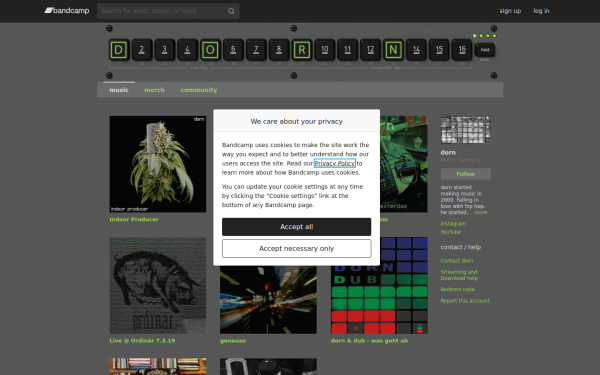Click Report this account
600x375 pixels.
click(x=465, y=301)
